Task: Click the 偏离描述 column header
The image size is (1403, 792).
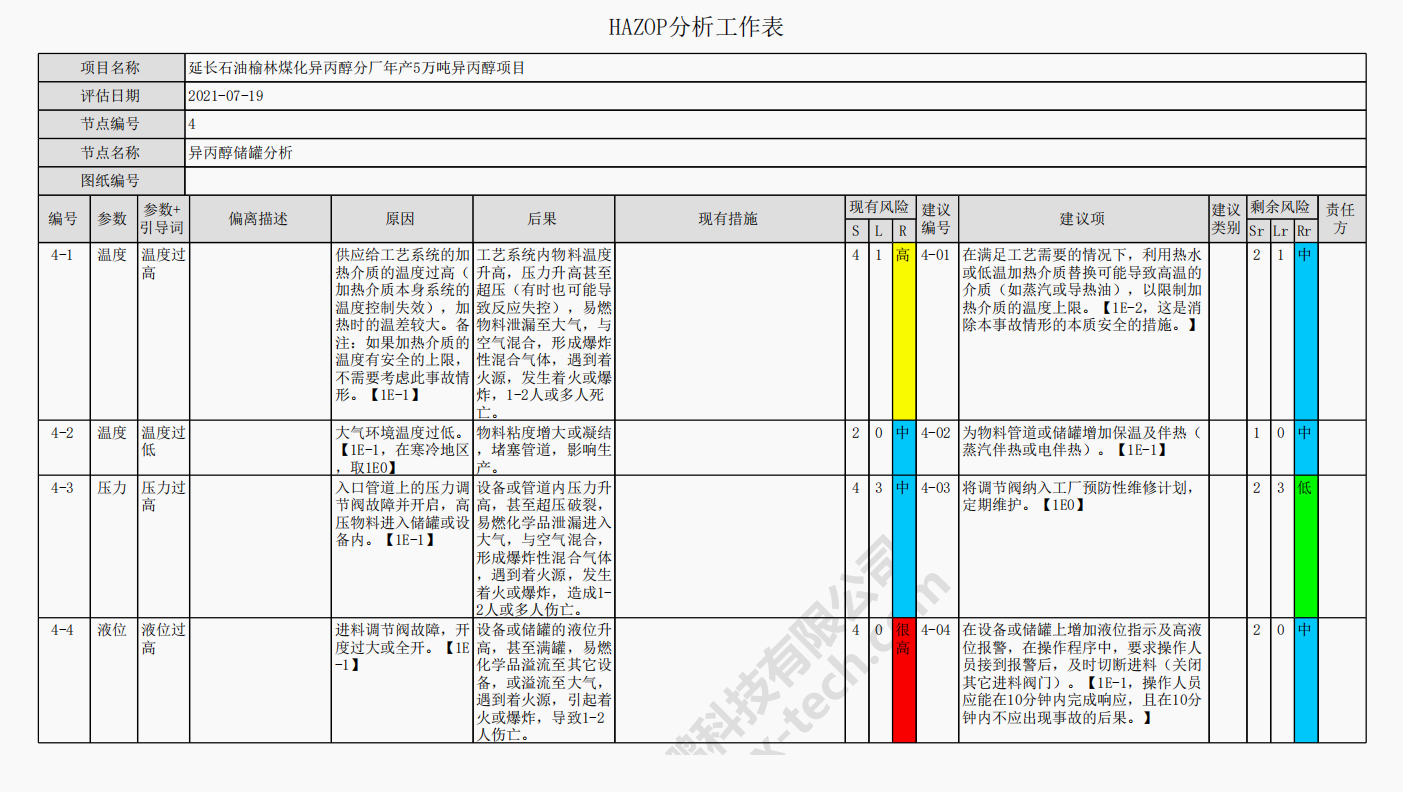Action: [x=260, y=219]
